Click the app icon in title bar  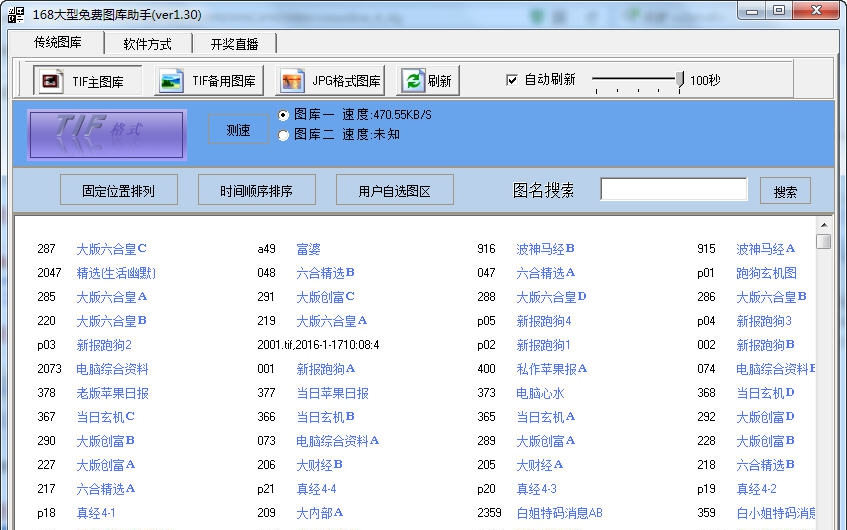pos(16,14)
